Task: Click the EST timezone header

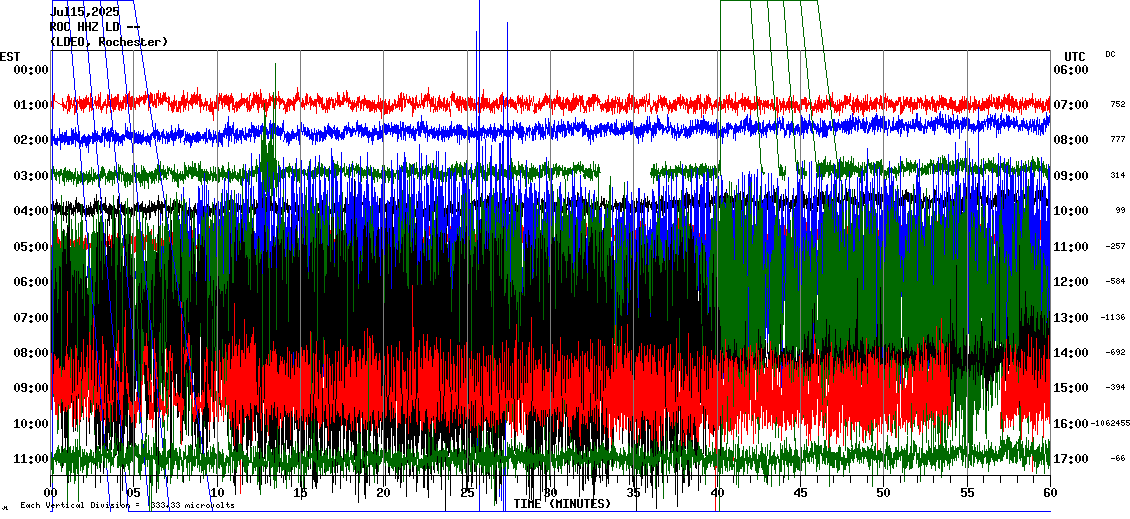Action: [10, 56]
